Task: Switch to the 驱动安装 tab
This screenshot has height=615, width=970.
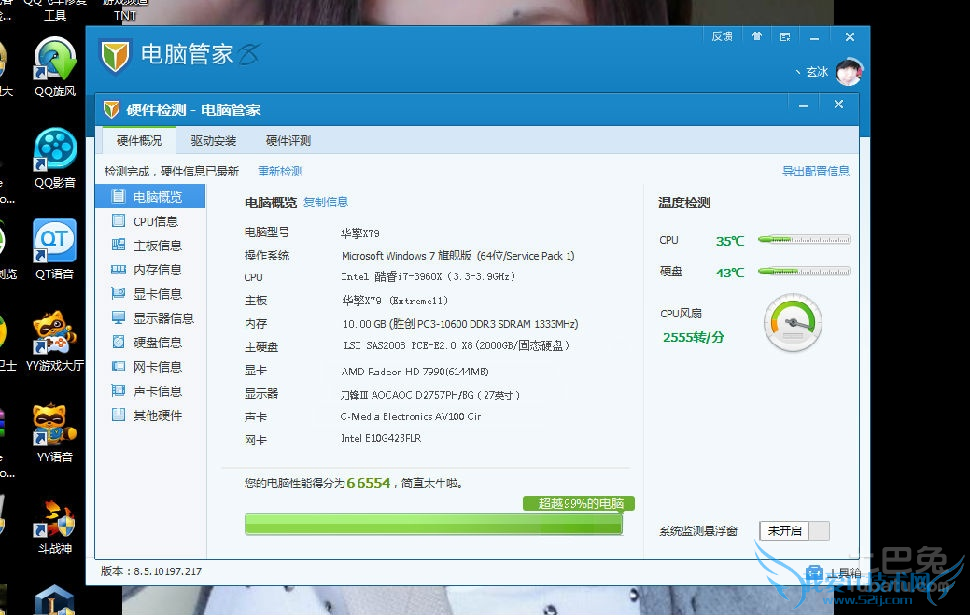Action: pos(214,141)
